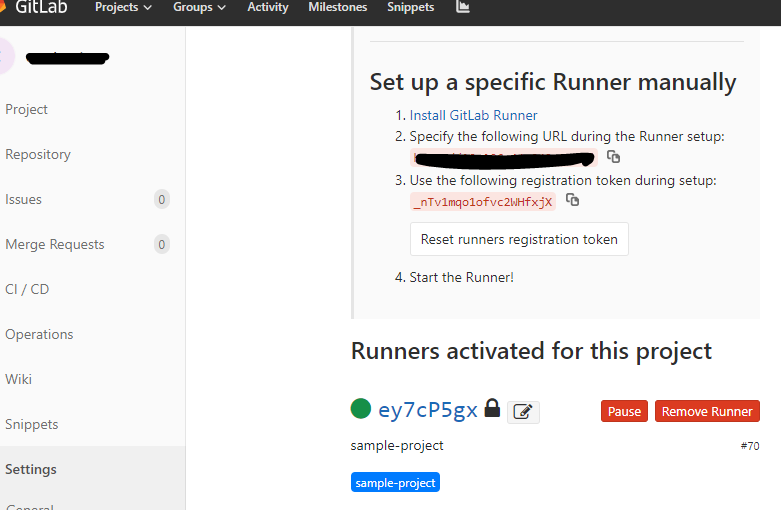Follow the Install GitLab Runner link
The width and height of the screenshot is (781, 510).
tap(473, 115)
